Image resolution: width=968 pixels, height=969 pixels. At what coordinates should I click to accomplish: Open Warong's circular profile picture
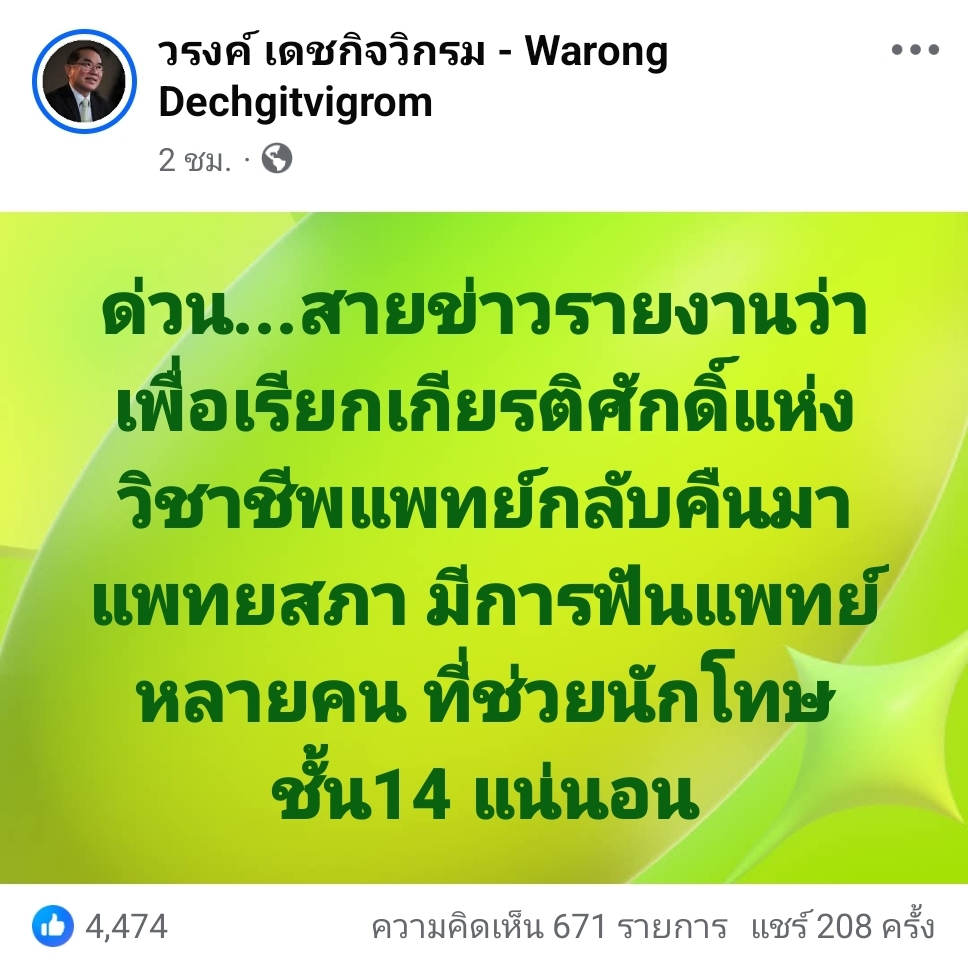click(x=84, y=81)
